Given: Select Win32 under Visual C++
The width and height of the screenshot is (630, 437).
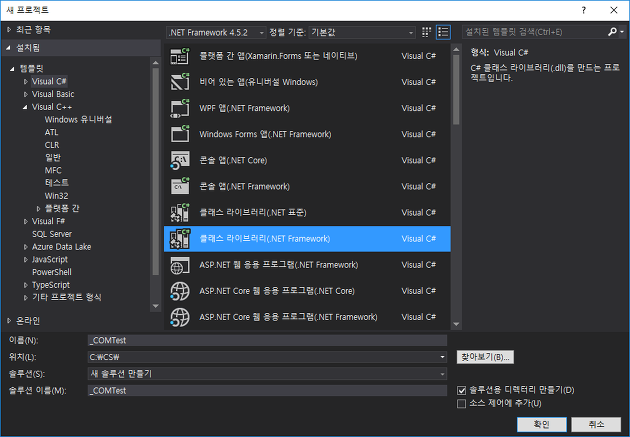Looking at the screenshot, I should (x=56, y=196).
